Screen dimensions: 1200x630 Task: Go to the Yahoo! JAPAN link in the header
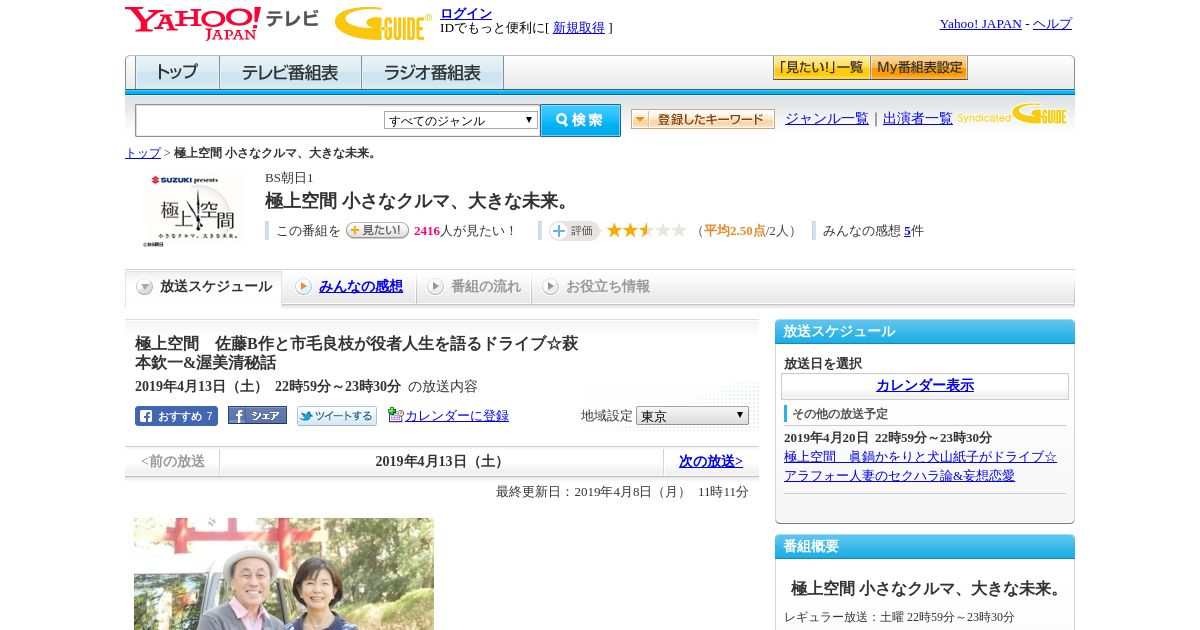pyautogui.click(x=980, y=24)
